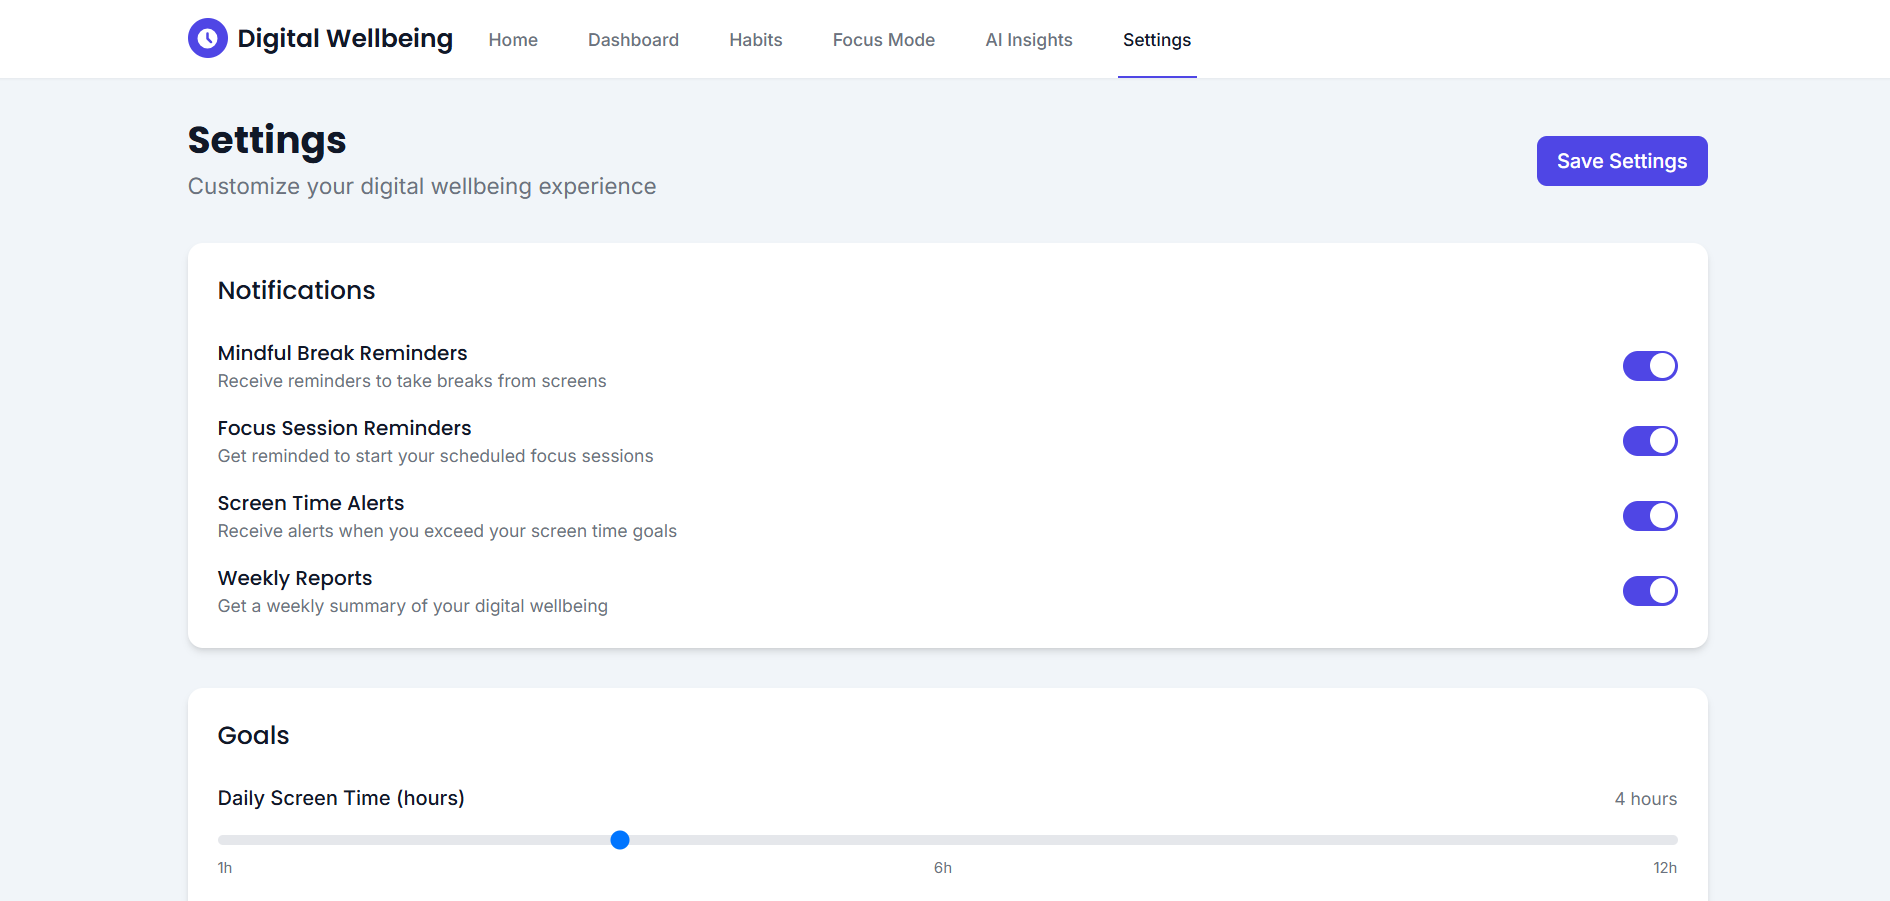
Task: Navigate to the Home page
Action: click(x=513, y=40)
